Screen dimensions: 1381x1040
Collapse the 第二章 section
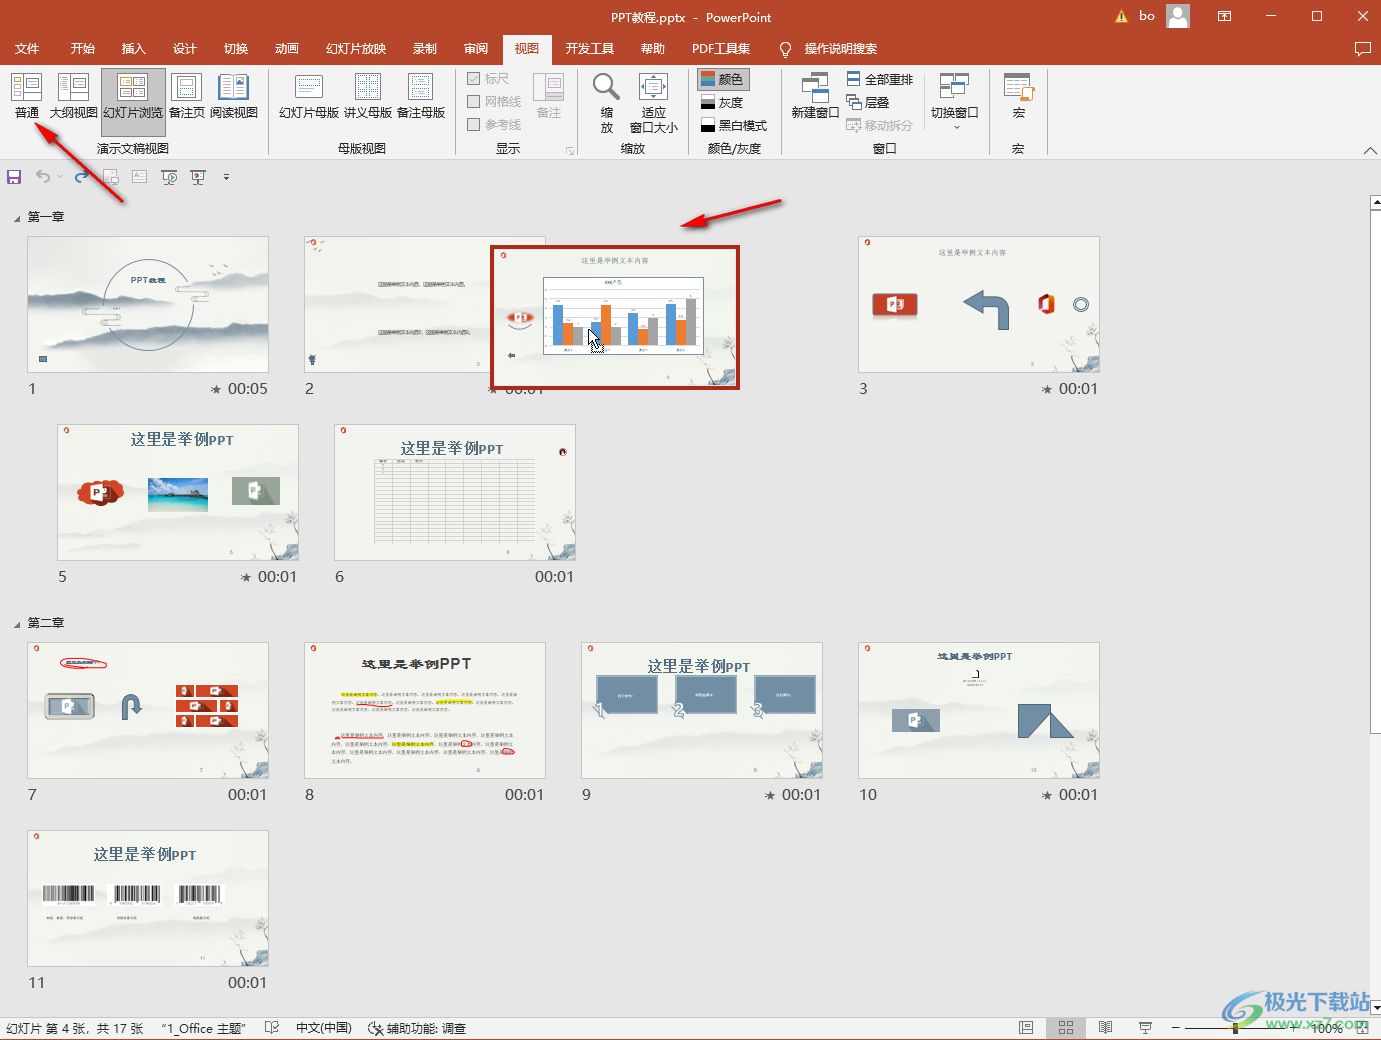(x=17, y=624)
